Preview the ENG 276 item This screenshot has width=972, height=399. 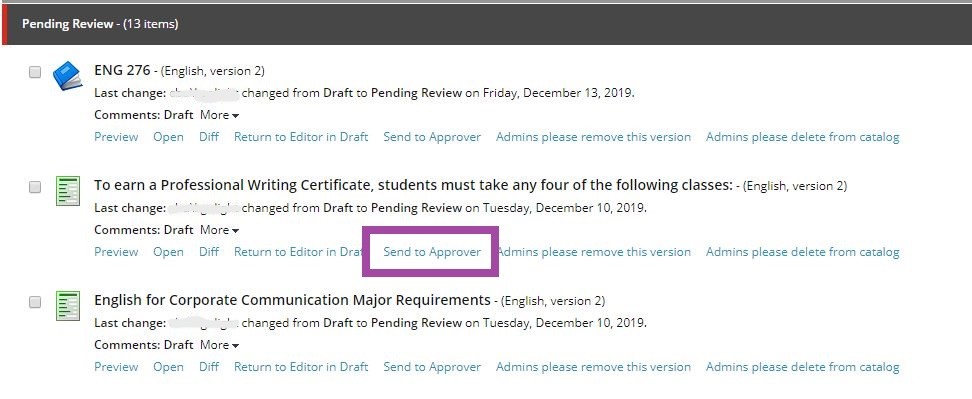click(x=116, y=137)
